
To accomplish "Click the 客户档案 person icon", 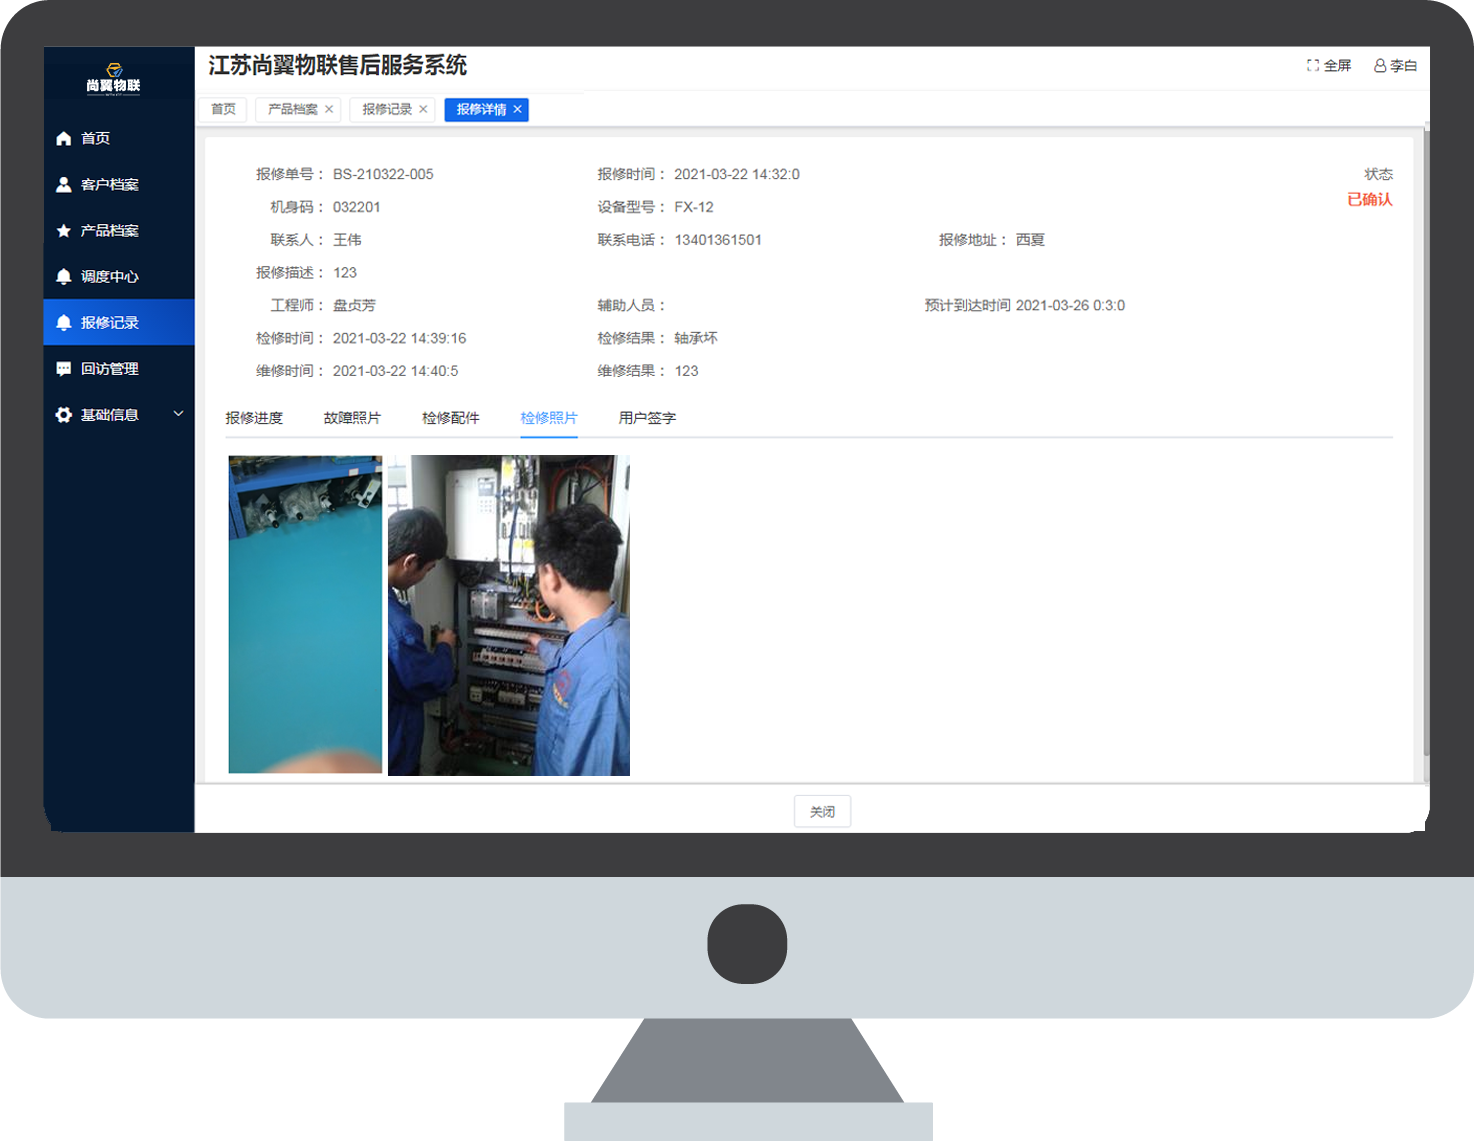I will (x=64, y=184).
